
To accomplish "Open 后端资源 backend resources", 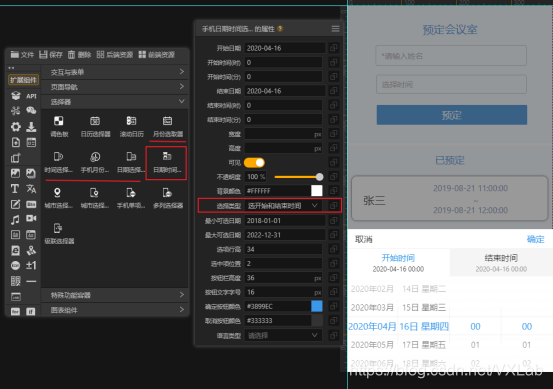I will [115, 55].
